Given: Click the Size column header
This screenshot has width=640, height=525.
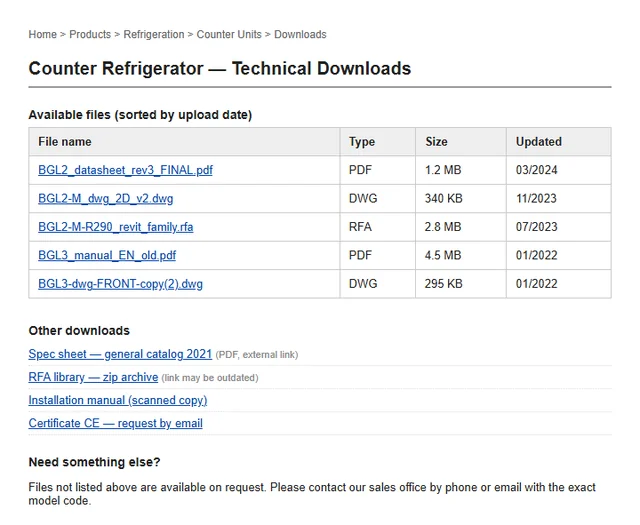Looking at the screenshot, I should [461, 142].
